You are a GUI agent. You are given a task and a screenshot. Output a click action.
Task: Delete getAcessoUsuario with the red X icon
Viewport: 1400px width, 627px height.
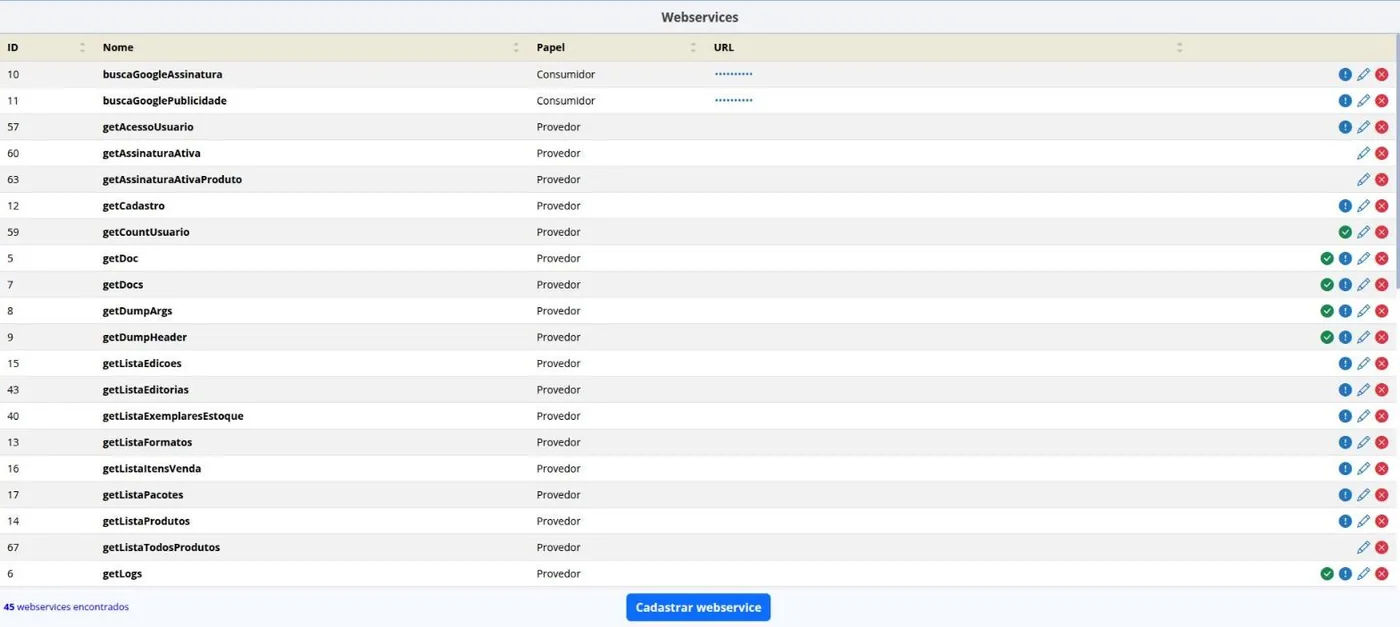tap(1382, 127)
